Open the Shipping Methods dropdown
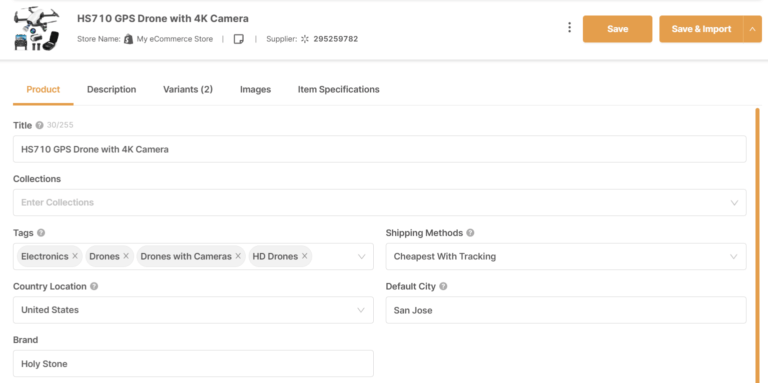768x383 pixels. (566, 256)
